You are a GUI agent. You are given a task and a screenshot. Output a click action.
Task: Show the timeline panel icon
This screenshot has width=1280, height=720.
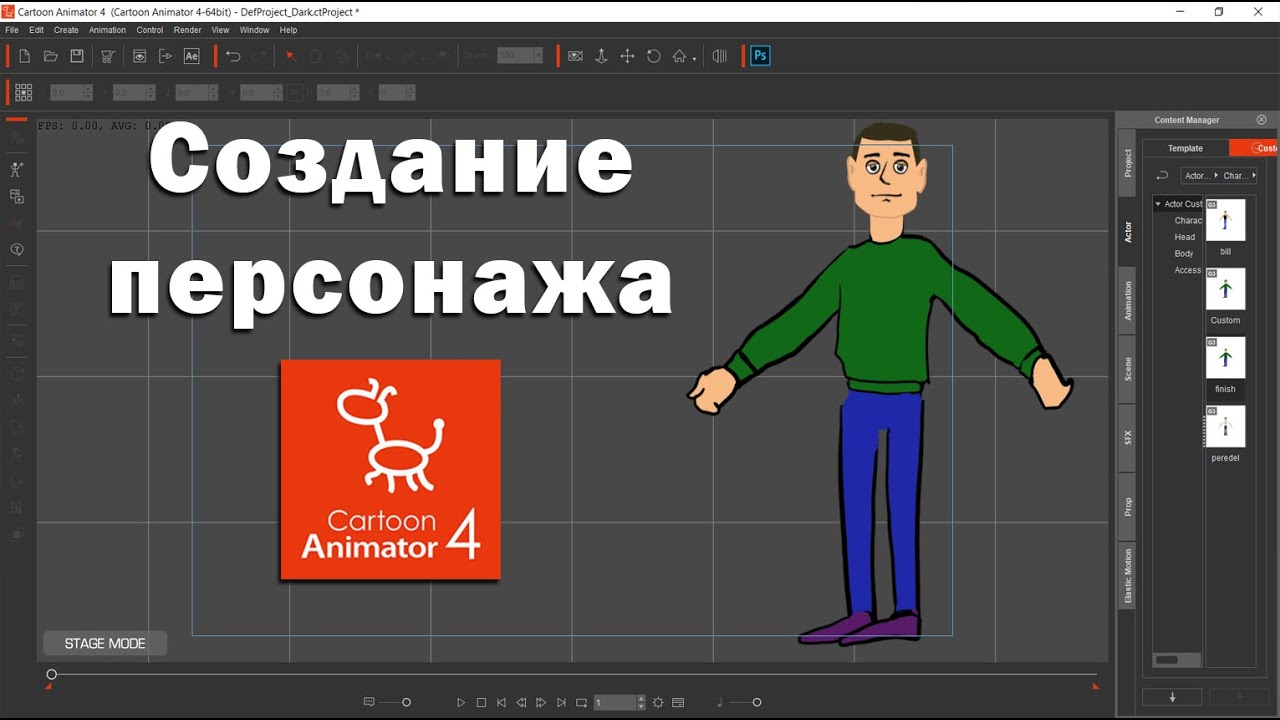pyautogui.click(x=678, y=703)
